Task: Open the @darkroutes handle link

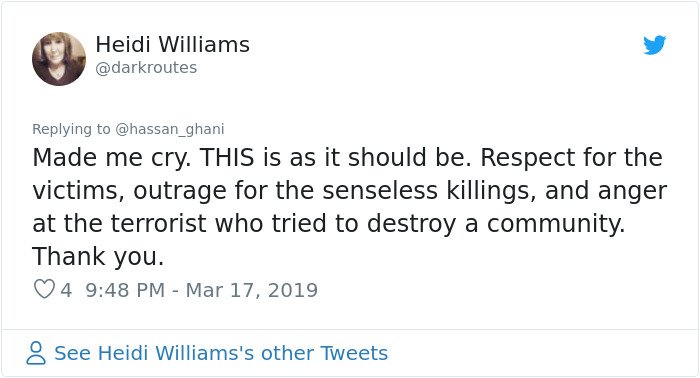Action: click(x=146, y=68)
